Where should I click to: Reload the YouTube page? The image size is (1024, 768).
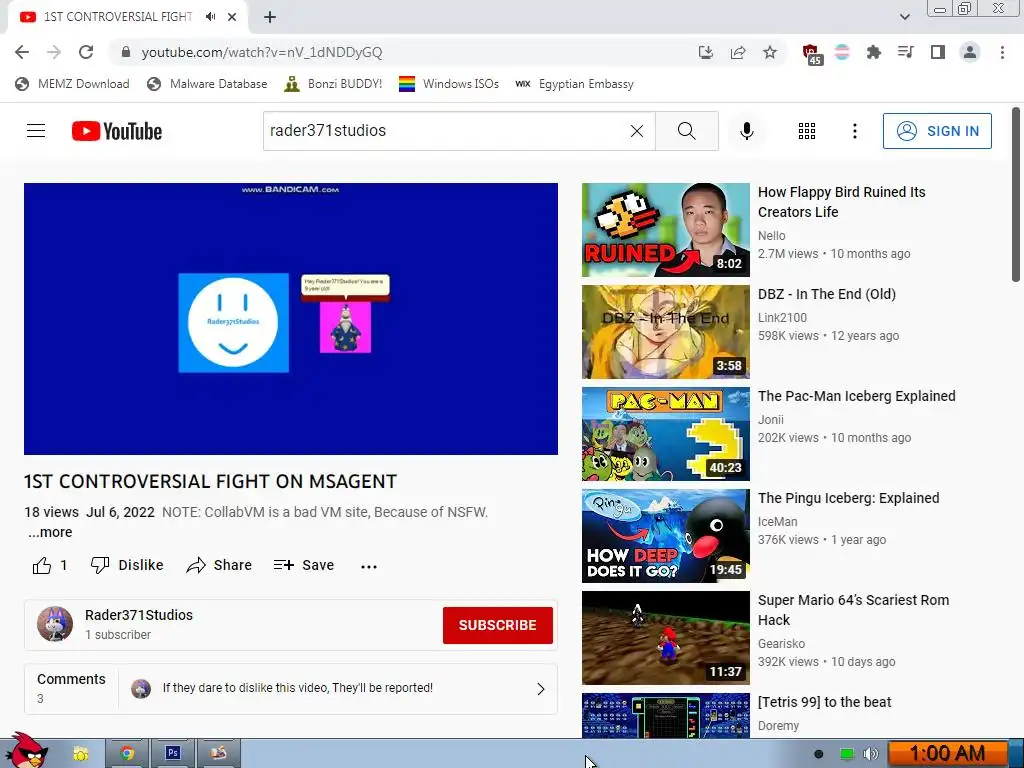pos(86,52)
